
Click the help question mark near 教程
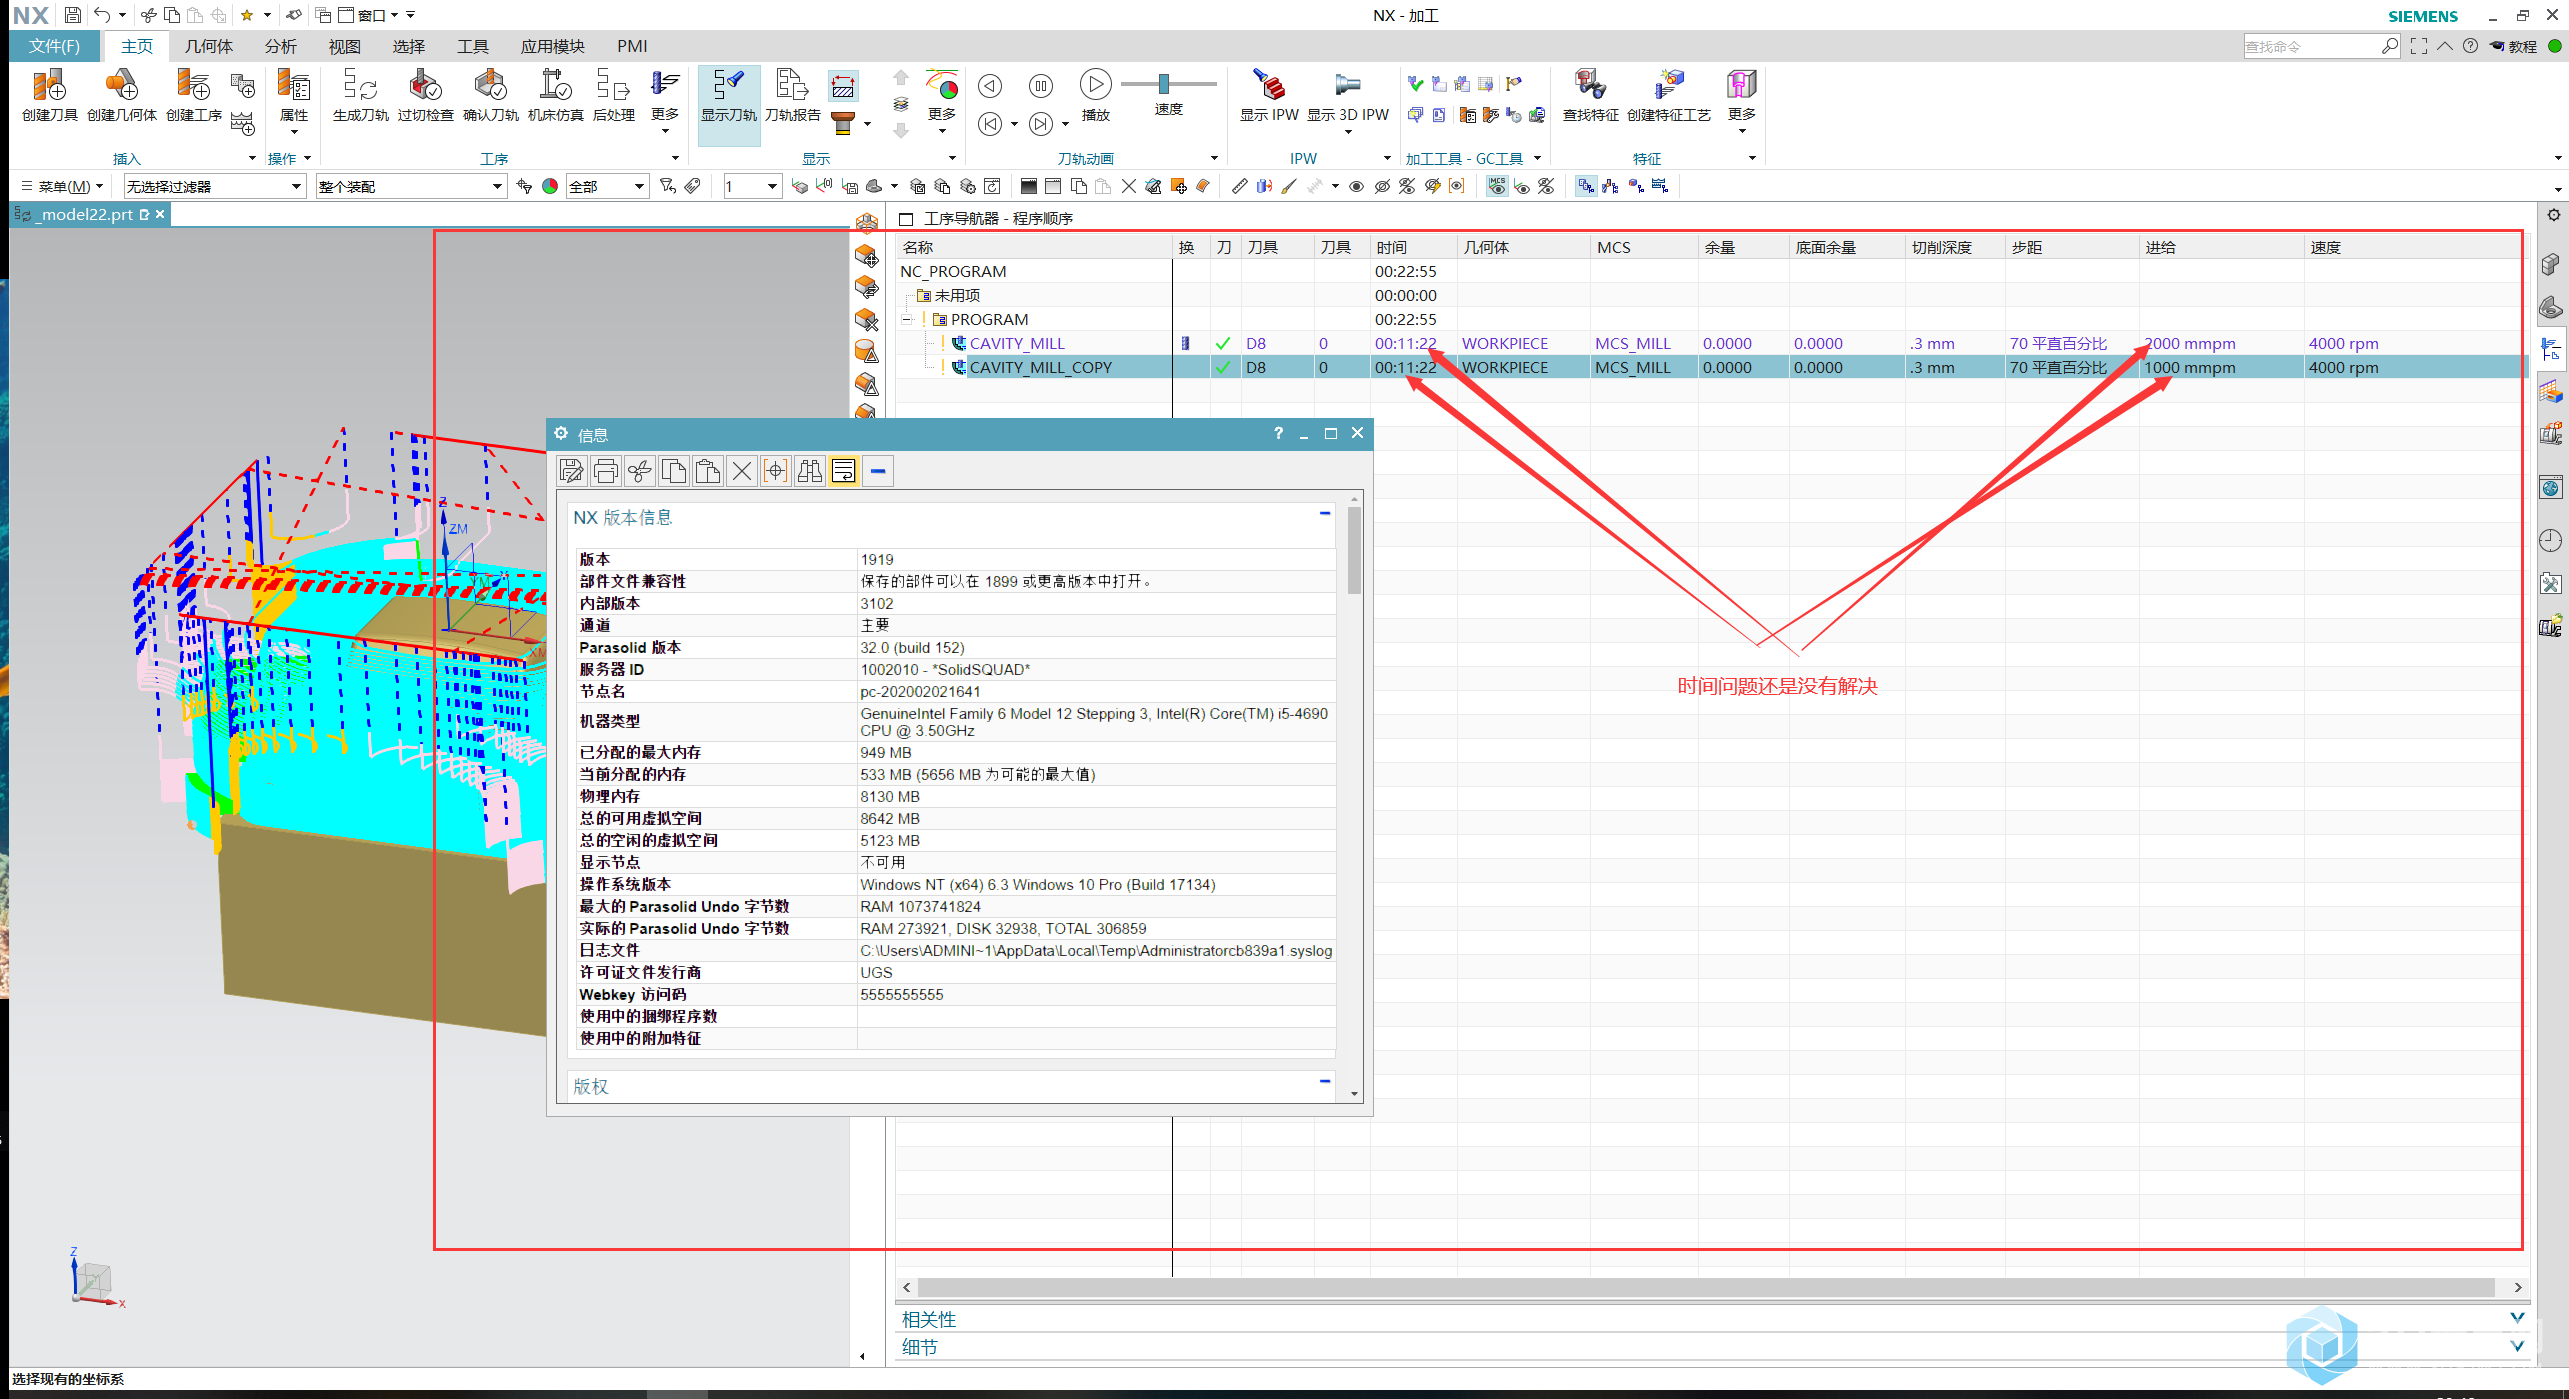tap(2470, 46)
